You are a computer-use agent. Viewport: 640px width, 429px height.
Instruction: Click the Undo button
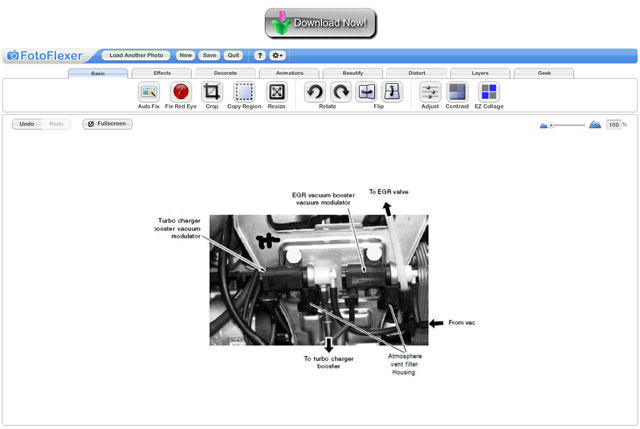[x=27, y=124]
